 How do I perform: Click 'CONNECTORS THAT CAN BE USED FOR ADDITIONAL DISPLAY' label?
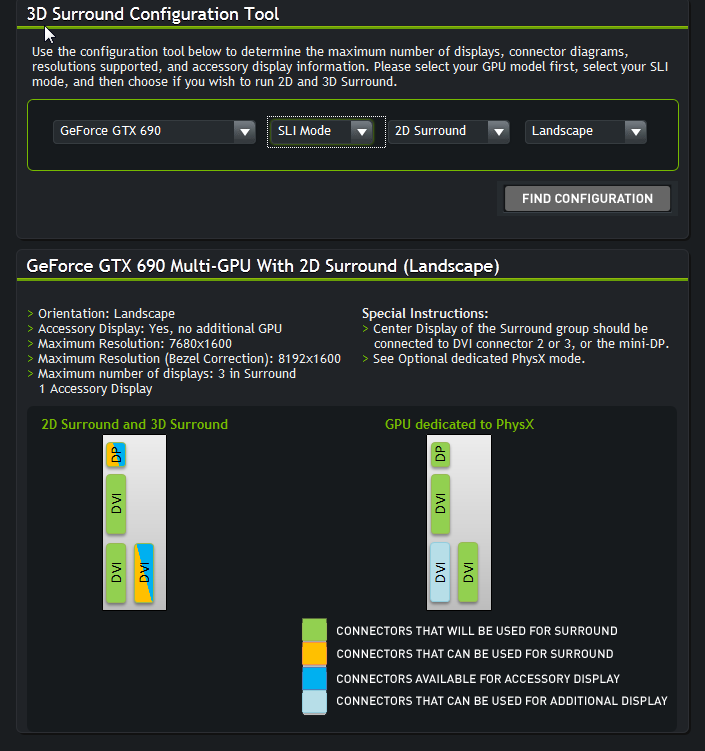(x=502, y=701)
